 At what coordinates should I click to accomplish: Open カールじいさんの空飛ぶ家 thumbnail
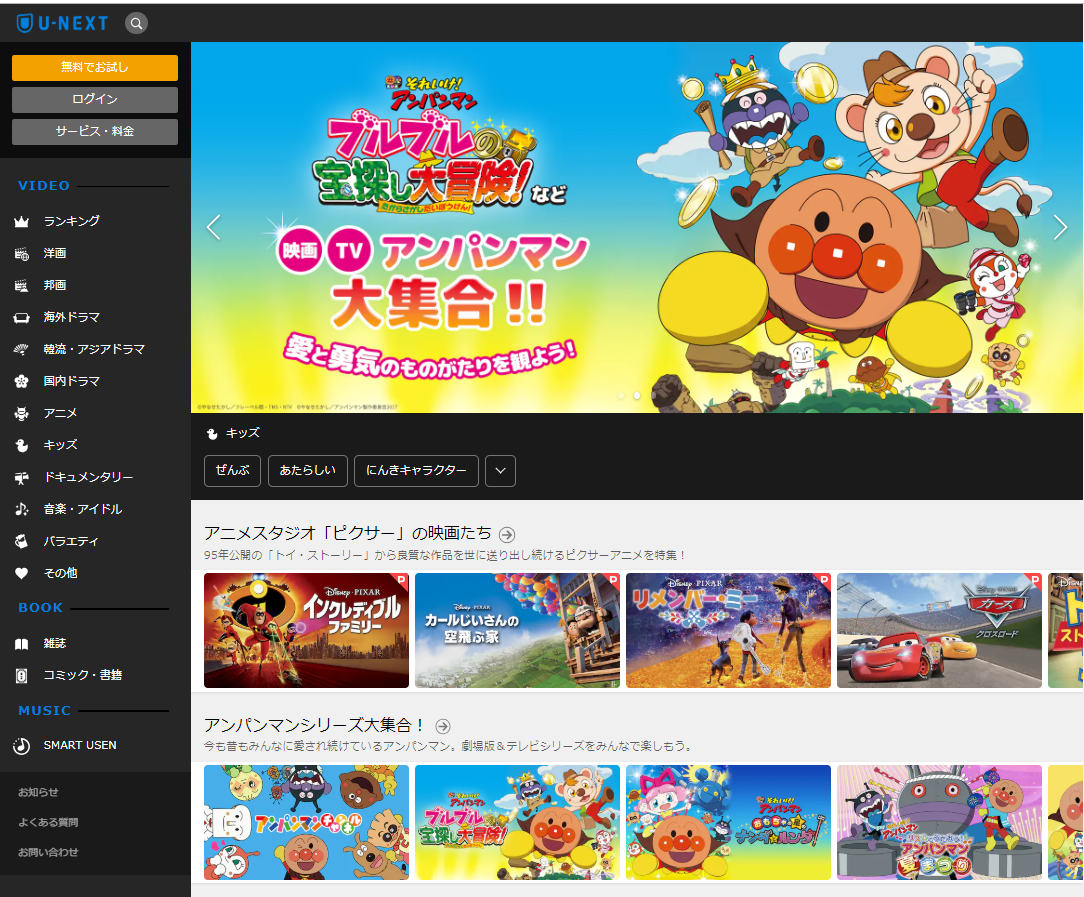pos(517,630)
